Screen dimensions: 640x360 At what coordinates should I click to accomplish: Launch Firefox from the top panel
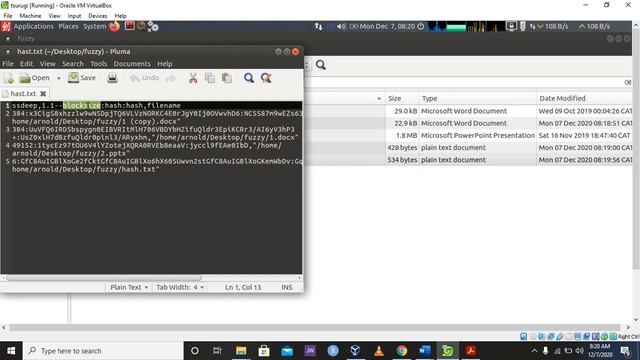click(x=114, y=26)
